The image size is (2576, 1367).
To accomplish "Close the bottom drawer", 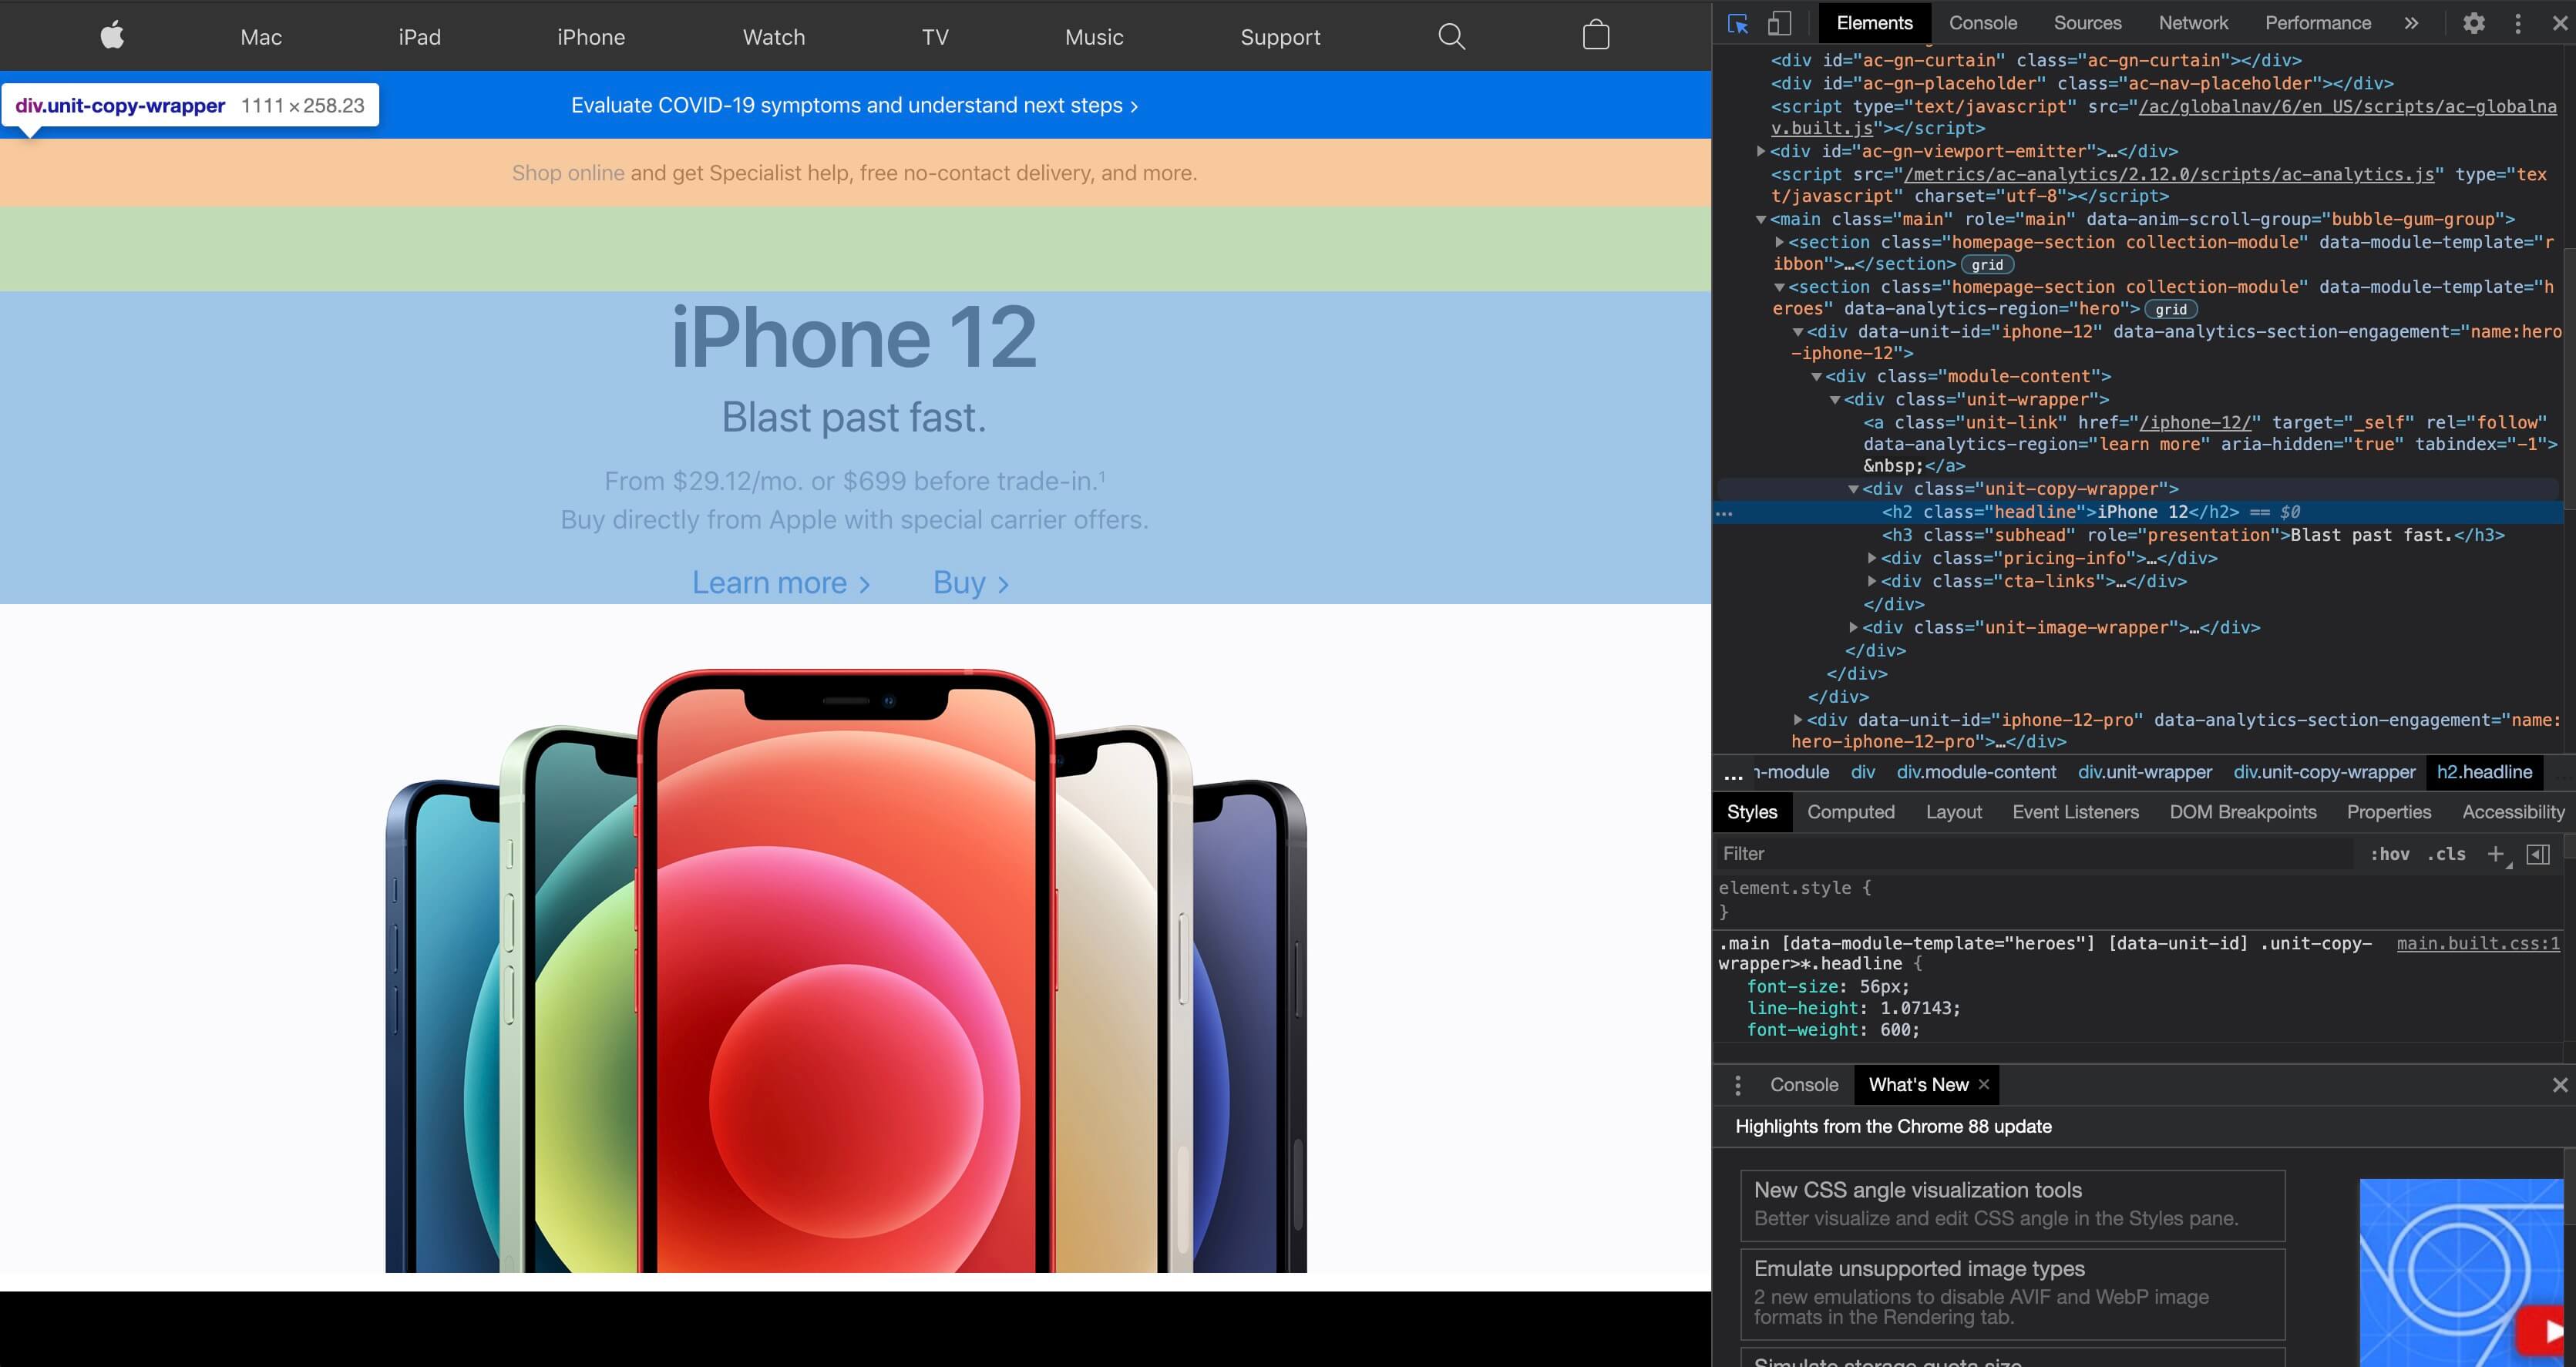I will pyautogui.click(x=2560, y=1085).
